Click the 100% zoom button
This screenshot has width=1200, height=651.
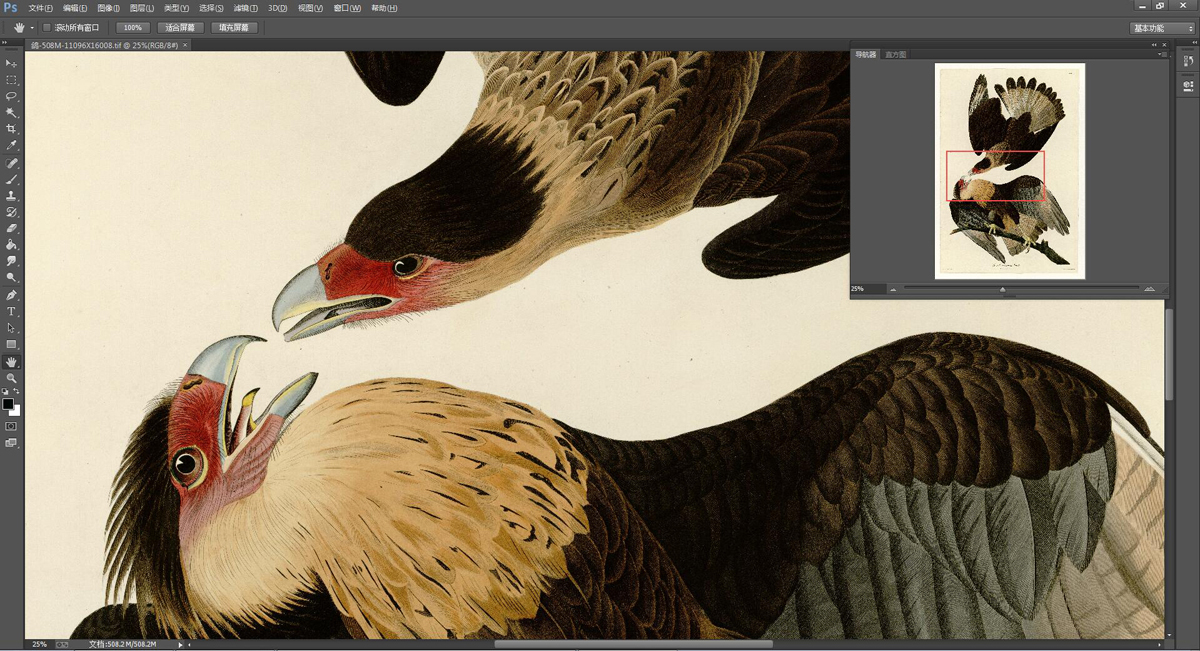(132, 28)
